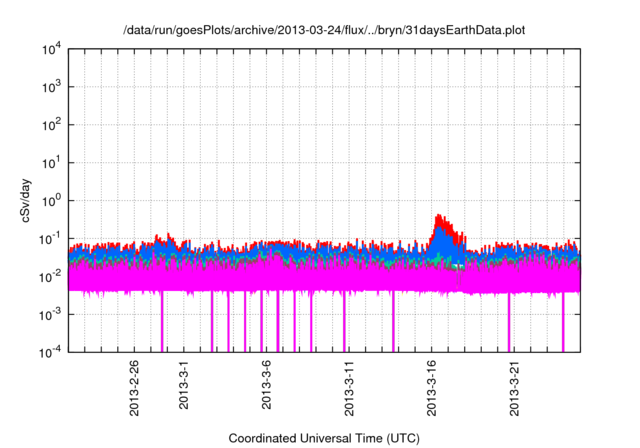Click the 10^-1 y-axis tick label
The height and width of the screenshot is (448, 640).
50,239
